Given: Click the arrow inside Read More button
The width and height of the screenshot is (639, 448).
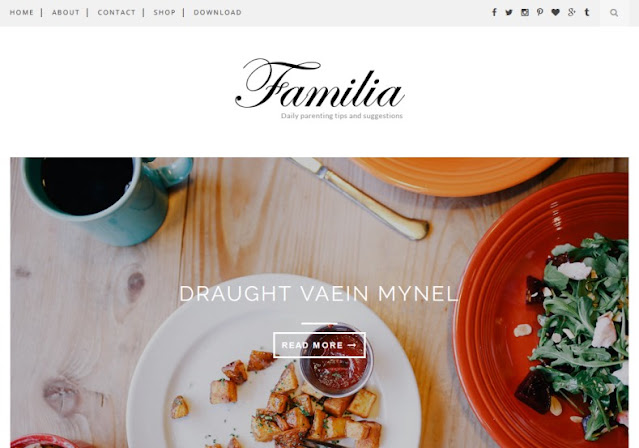Looking at the screenshot, I should pyautogui.click(x=352, y=345).
